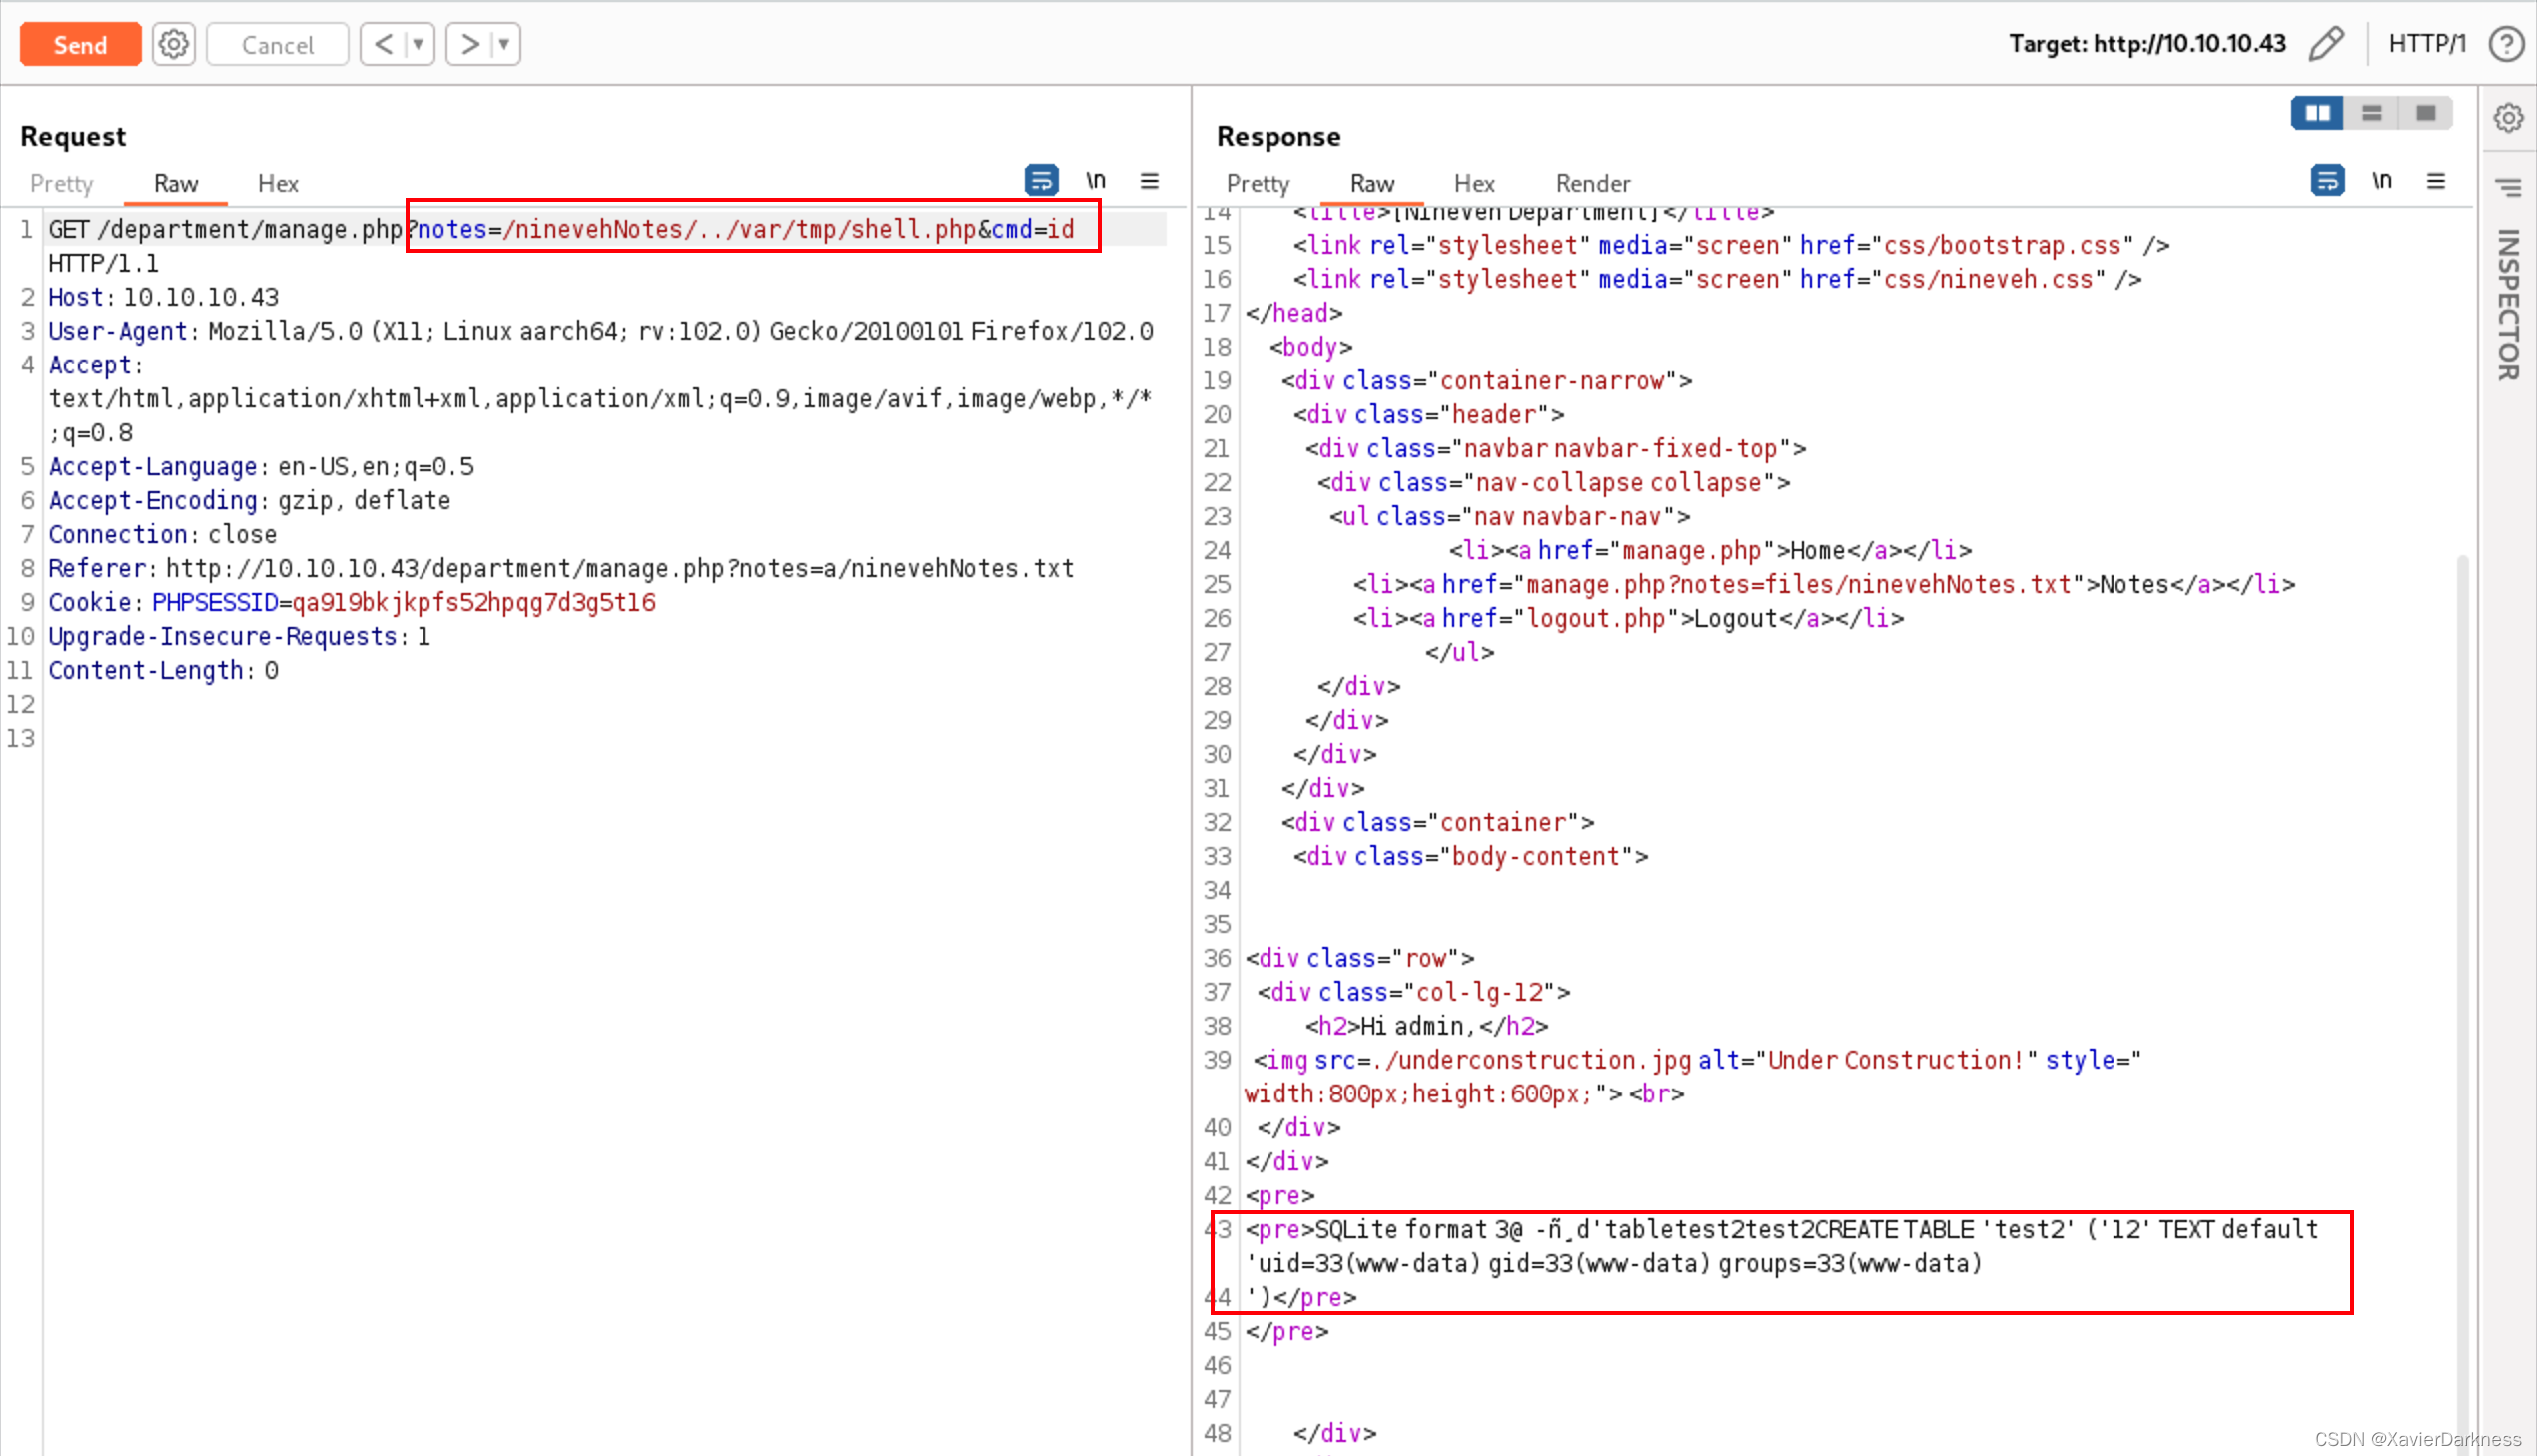Expand the next request history dropdown

click(x=504, y=44)
